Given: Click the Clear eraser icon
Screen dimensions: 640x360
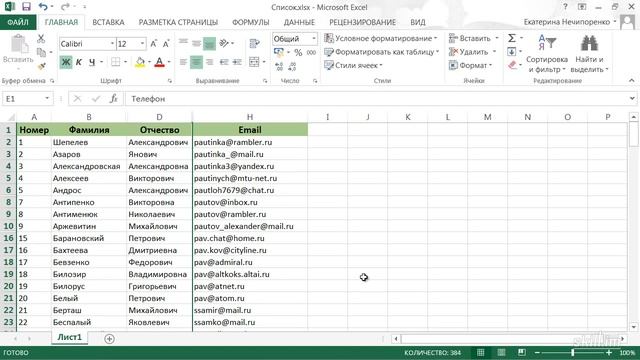Looking at the screenshot, I should point(513,65).
